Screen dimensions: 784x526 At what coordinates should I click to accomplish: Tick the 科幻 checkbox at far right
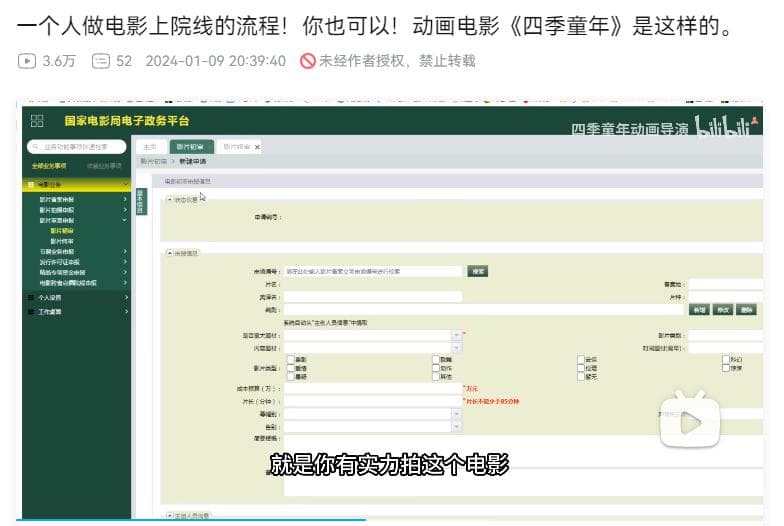[725, 358]
